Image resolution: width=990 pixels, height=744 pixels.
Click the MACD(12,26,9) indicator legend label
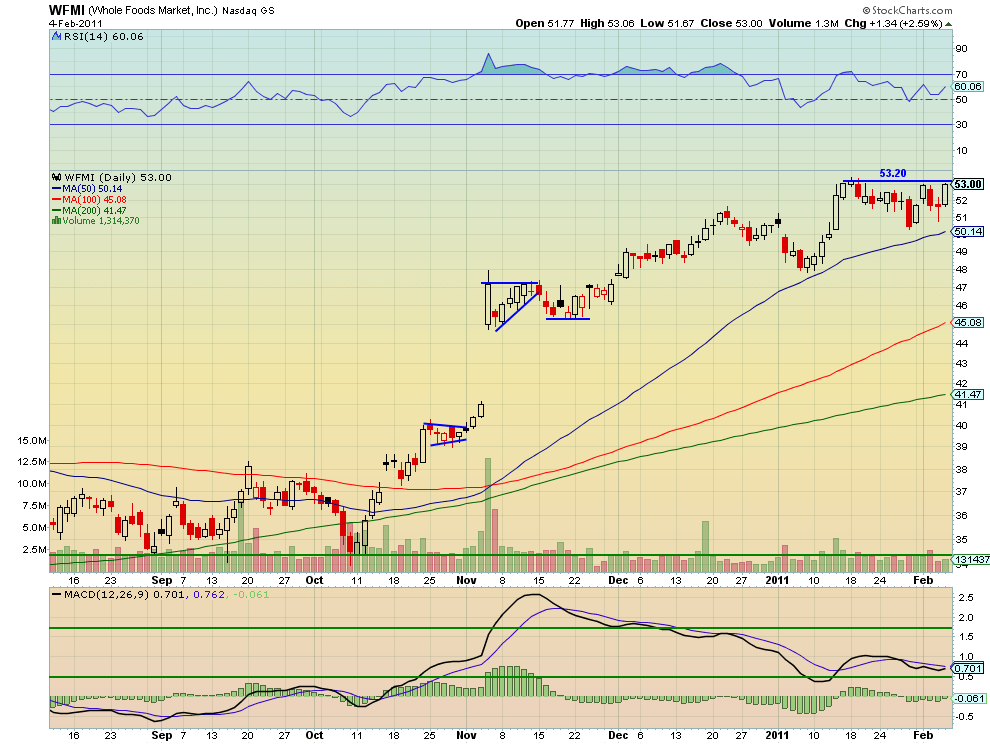(x=105, y=594)
